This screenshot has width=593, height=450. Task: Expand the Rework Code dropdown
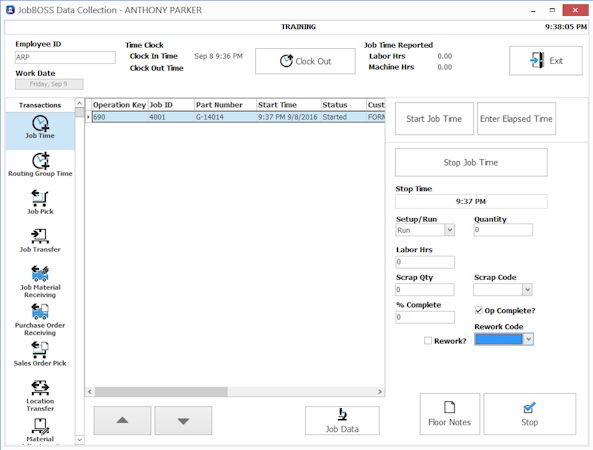[528, 339]
